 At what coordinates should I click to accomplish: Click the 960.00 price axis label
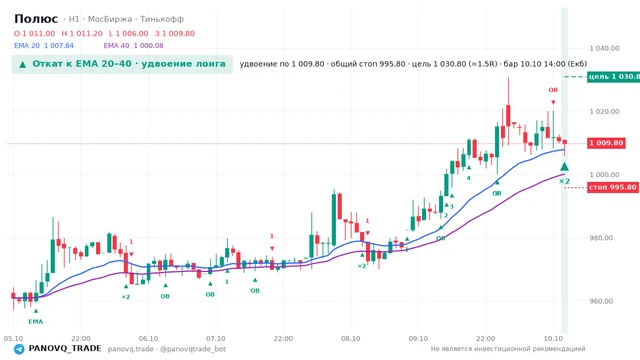(601, 301)
